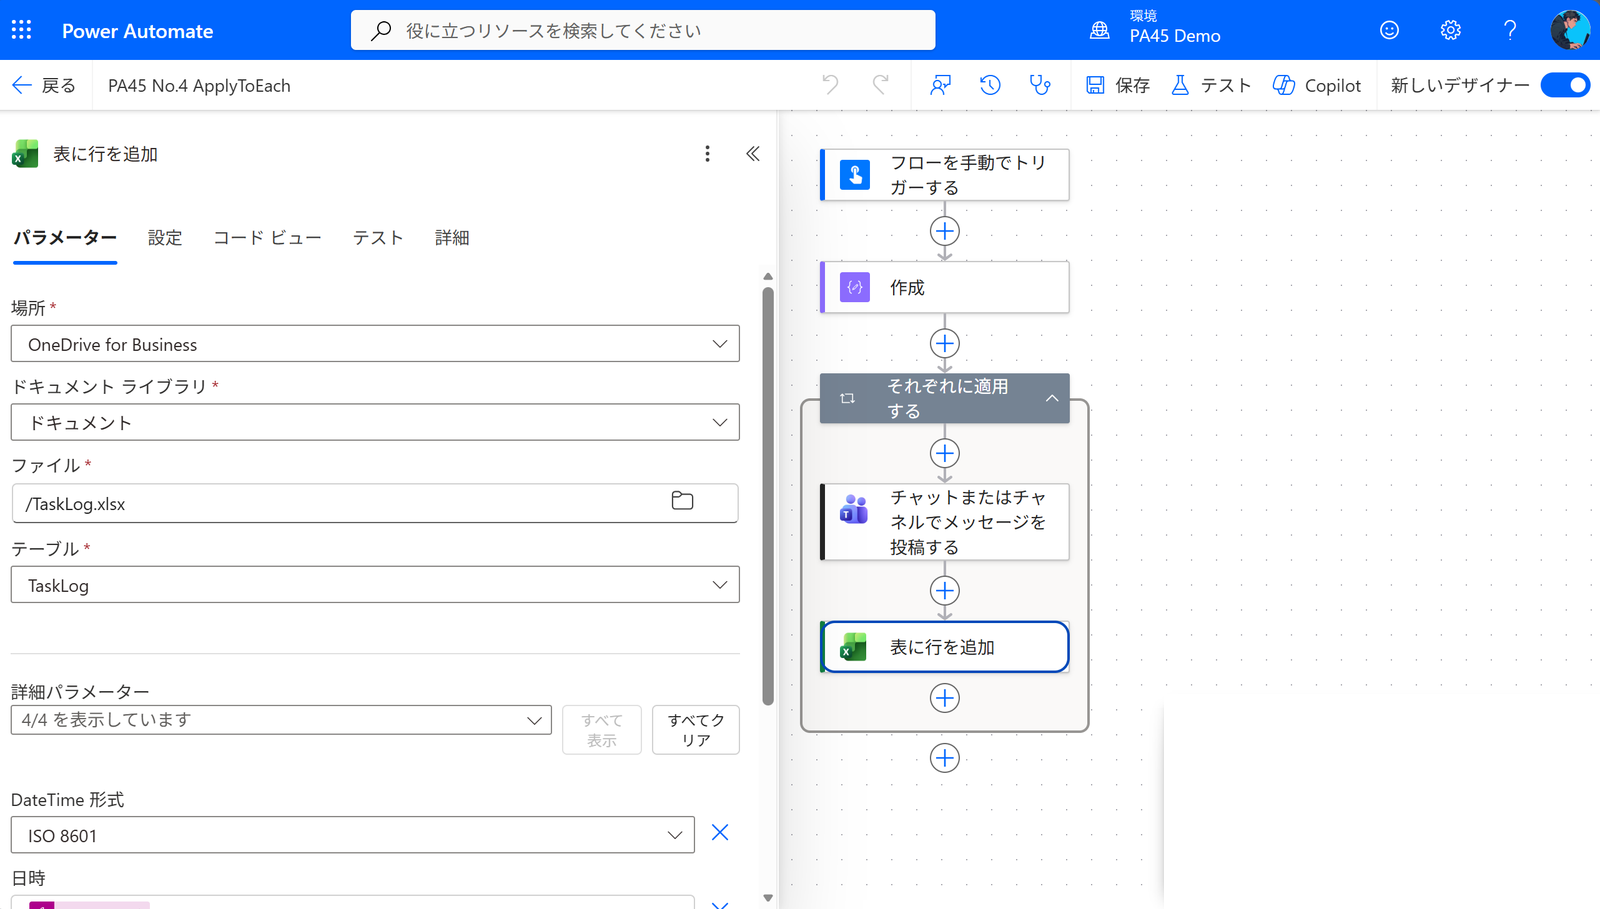The width and height of the screenshot is (1600, 909).
Task: Open the user profile avatar
Action: (x=1570, y=30)
